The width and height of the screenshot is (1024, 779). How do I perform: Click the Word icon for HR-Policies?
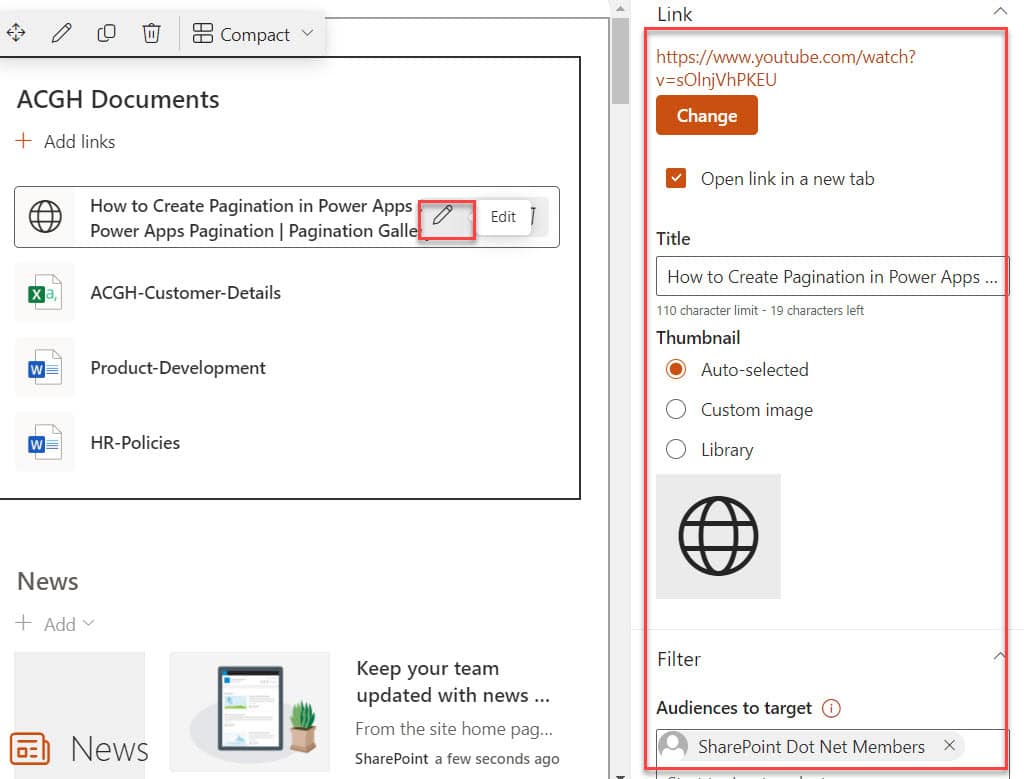(x=44, y=443)
